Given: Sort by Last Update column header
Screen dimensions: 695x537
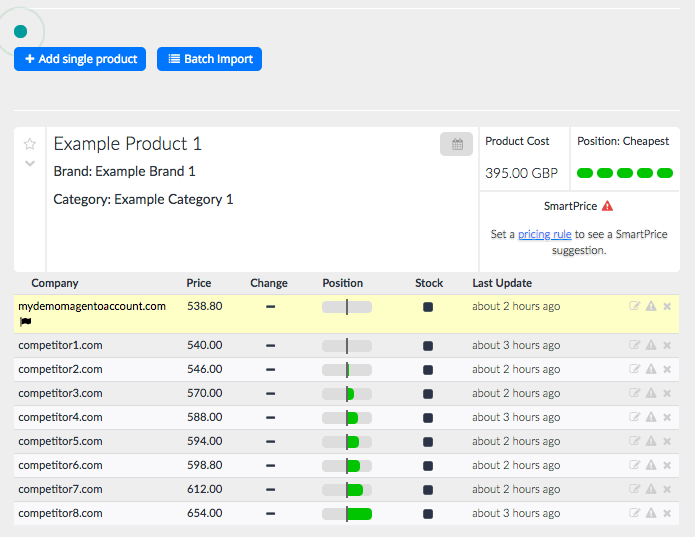Looking at the screenshot, I should click(502, 283).
